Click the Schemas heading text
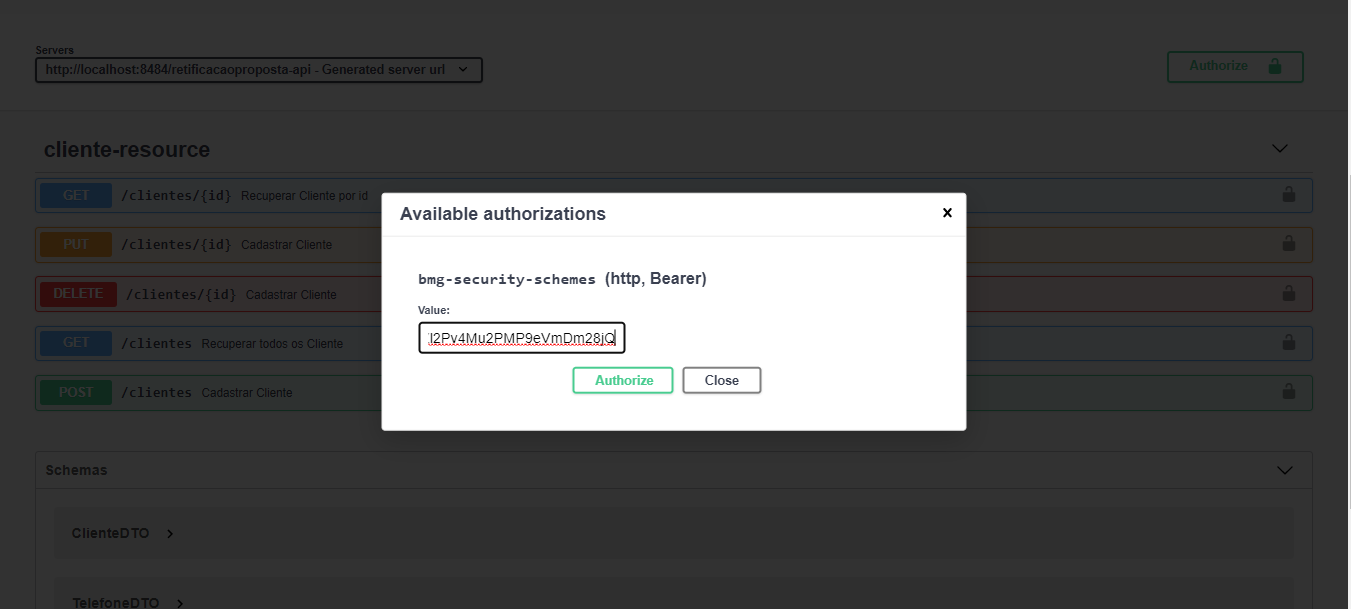 pyautogui.click(x=76, y=470)
